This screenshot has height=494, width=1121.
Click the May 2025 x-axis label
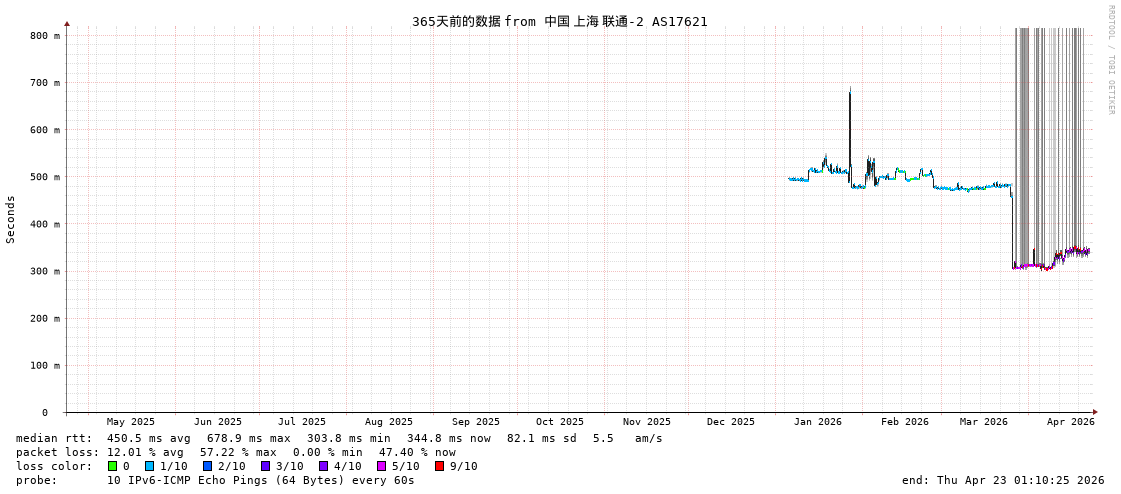tap(131, 422)
